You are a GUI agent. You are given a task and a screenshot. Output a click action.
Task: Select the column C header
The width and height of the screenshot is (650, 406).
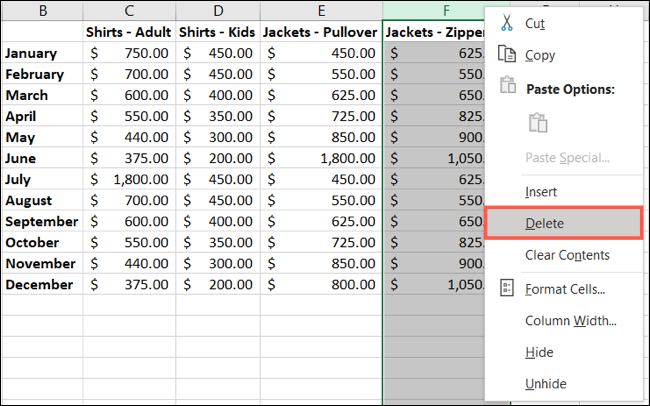point(130,10)
